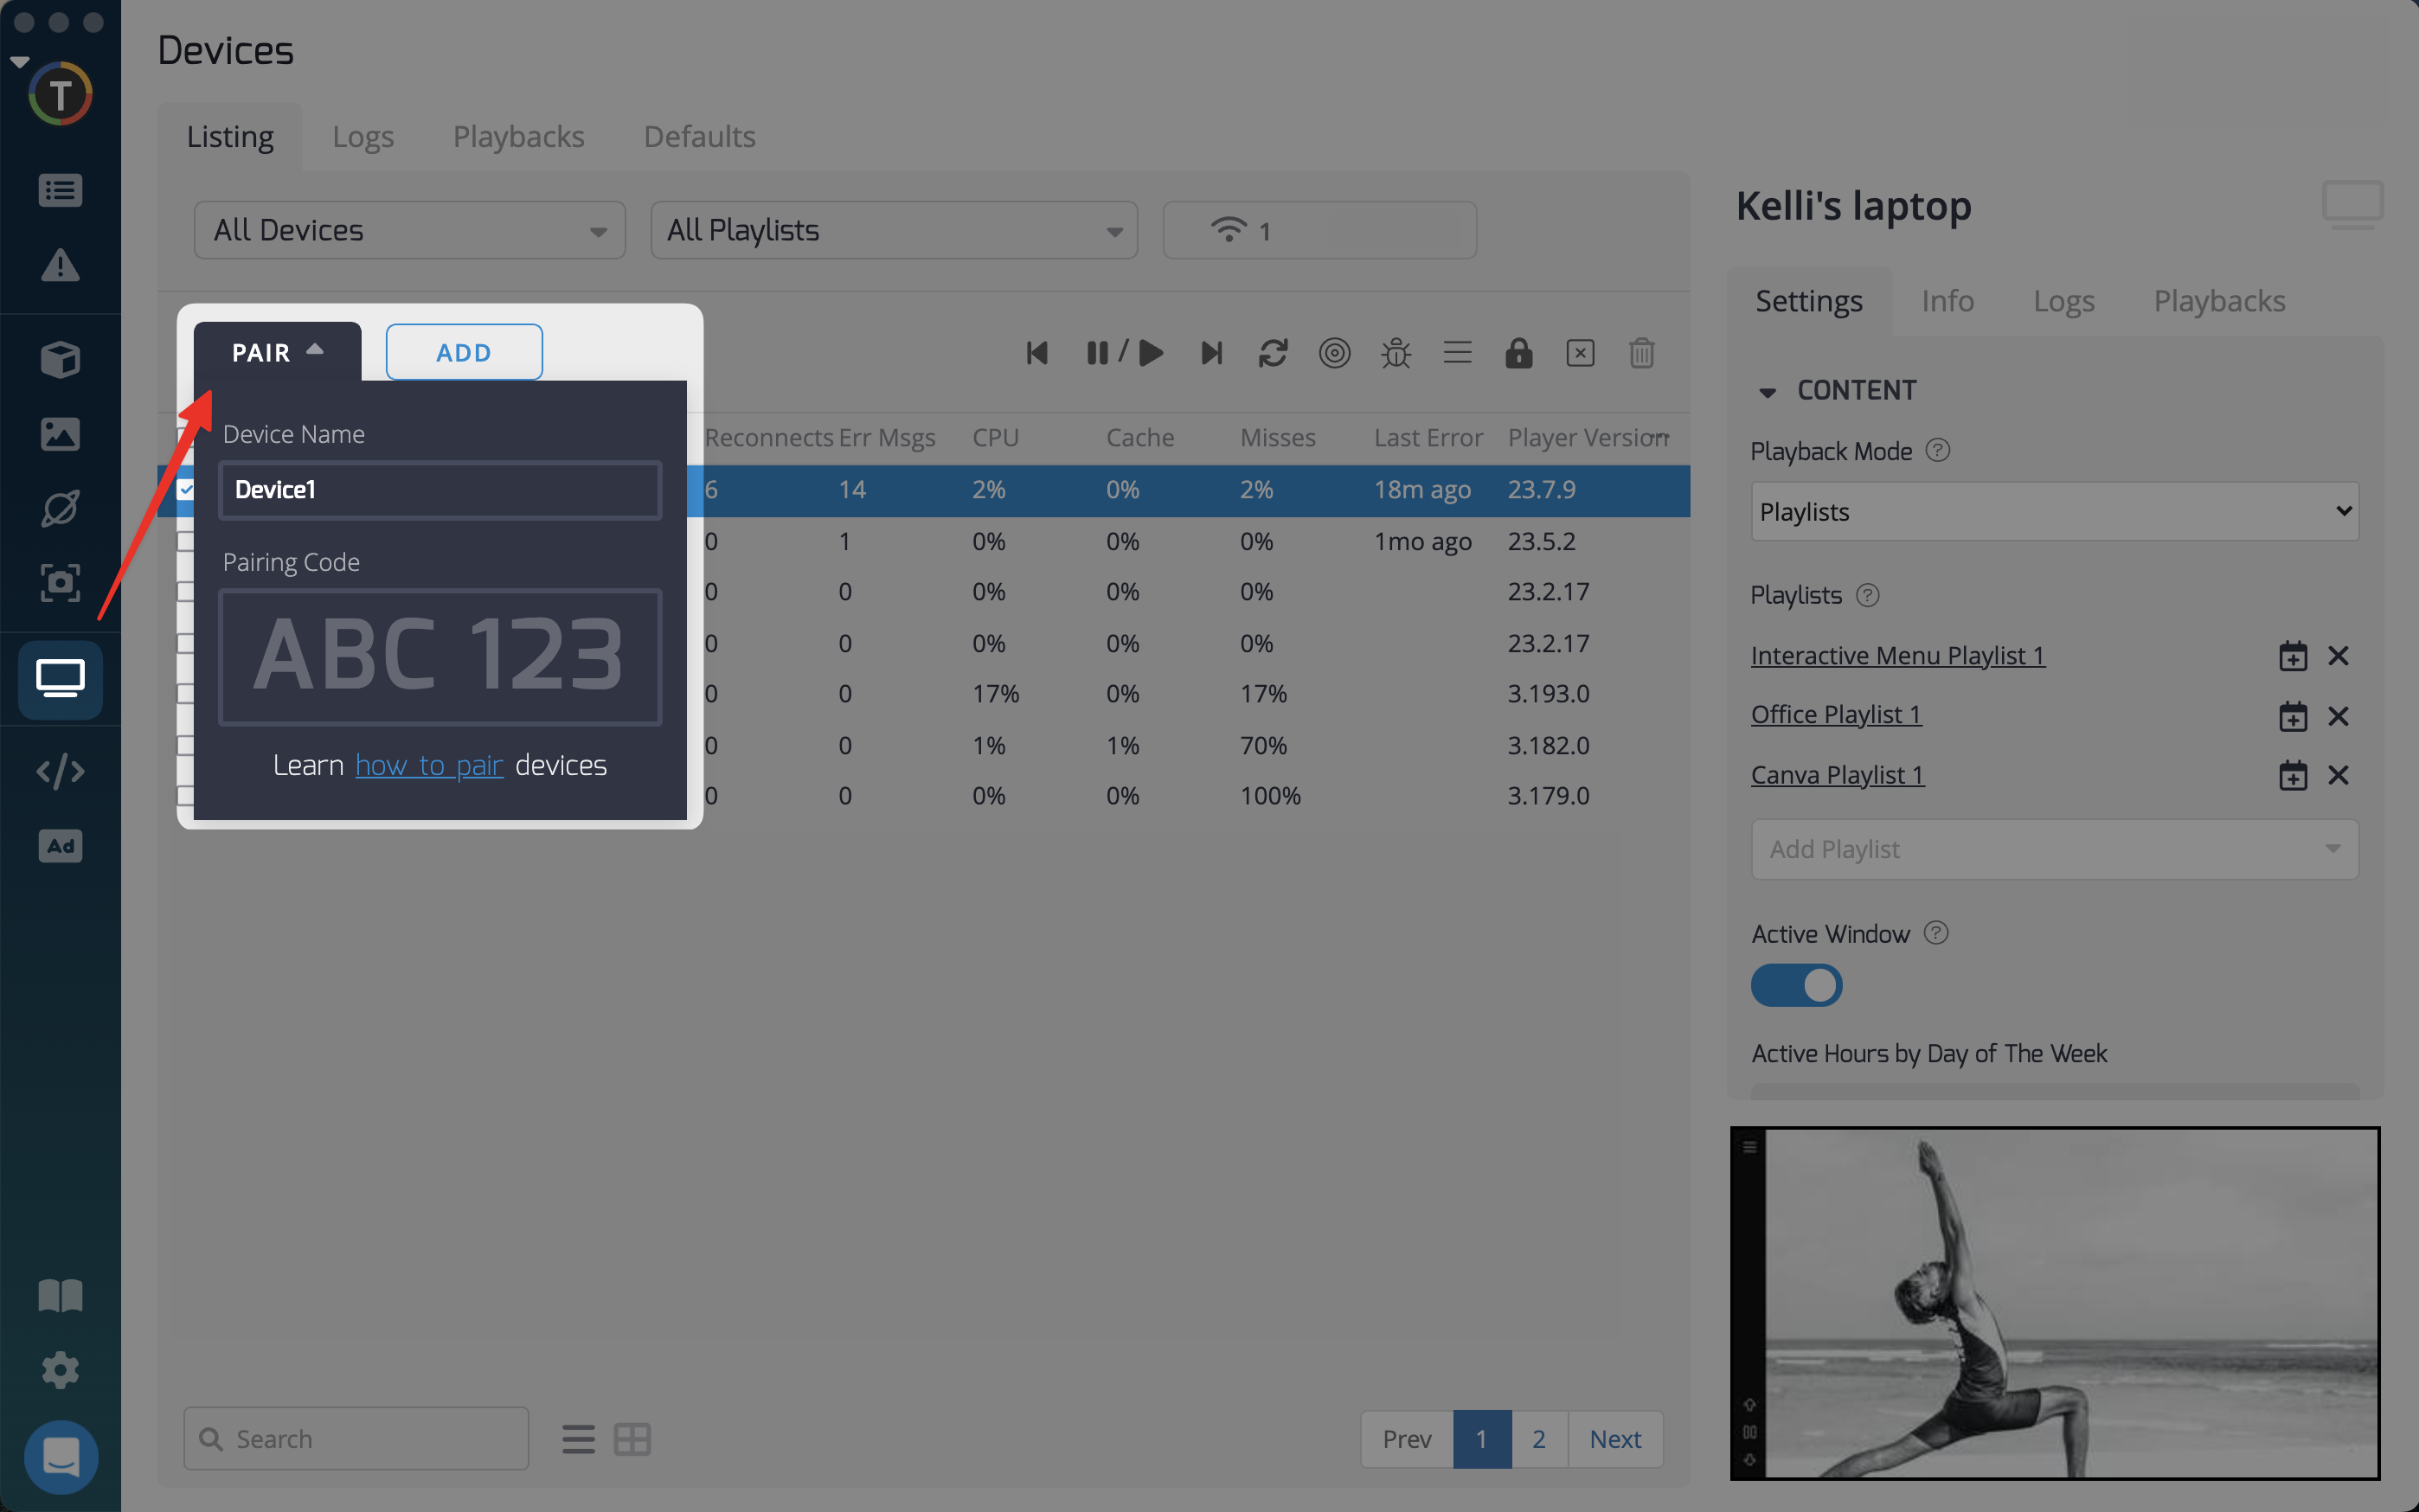Open the code embed sidebar icon
This screenshot has height=1512, width=2419.
(60, 771)
